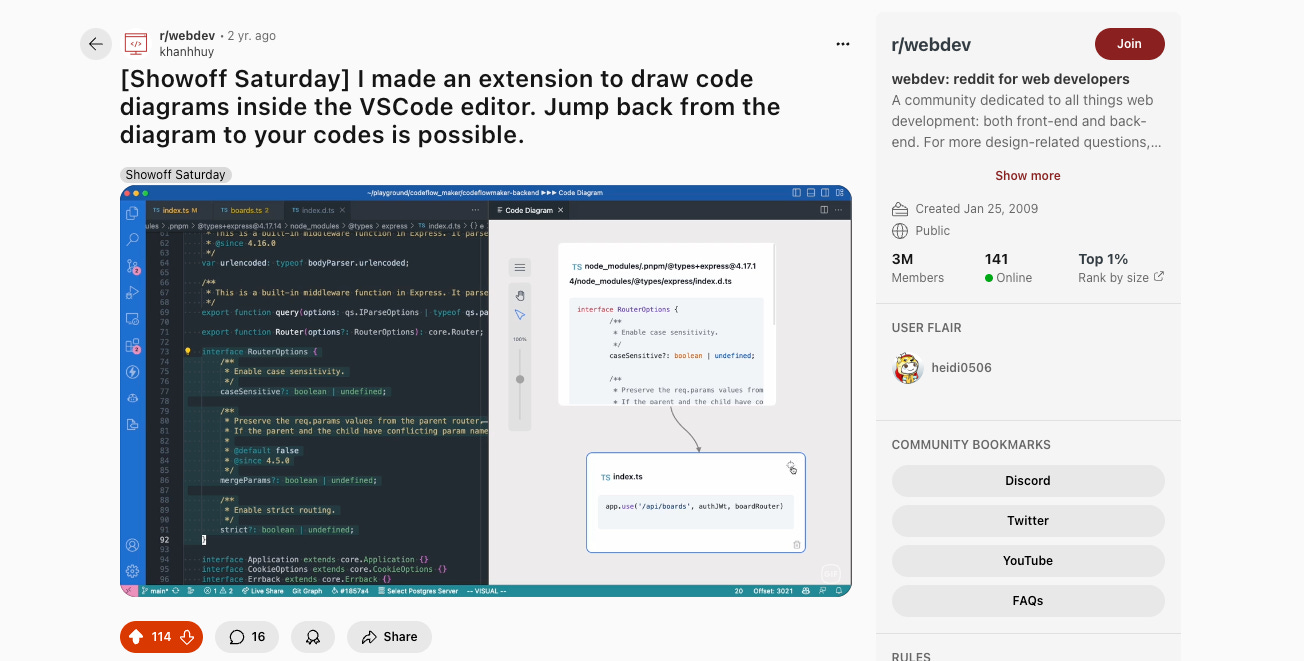
Task: Click the Explorer files icon in VSCode image
Action: 132,213
